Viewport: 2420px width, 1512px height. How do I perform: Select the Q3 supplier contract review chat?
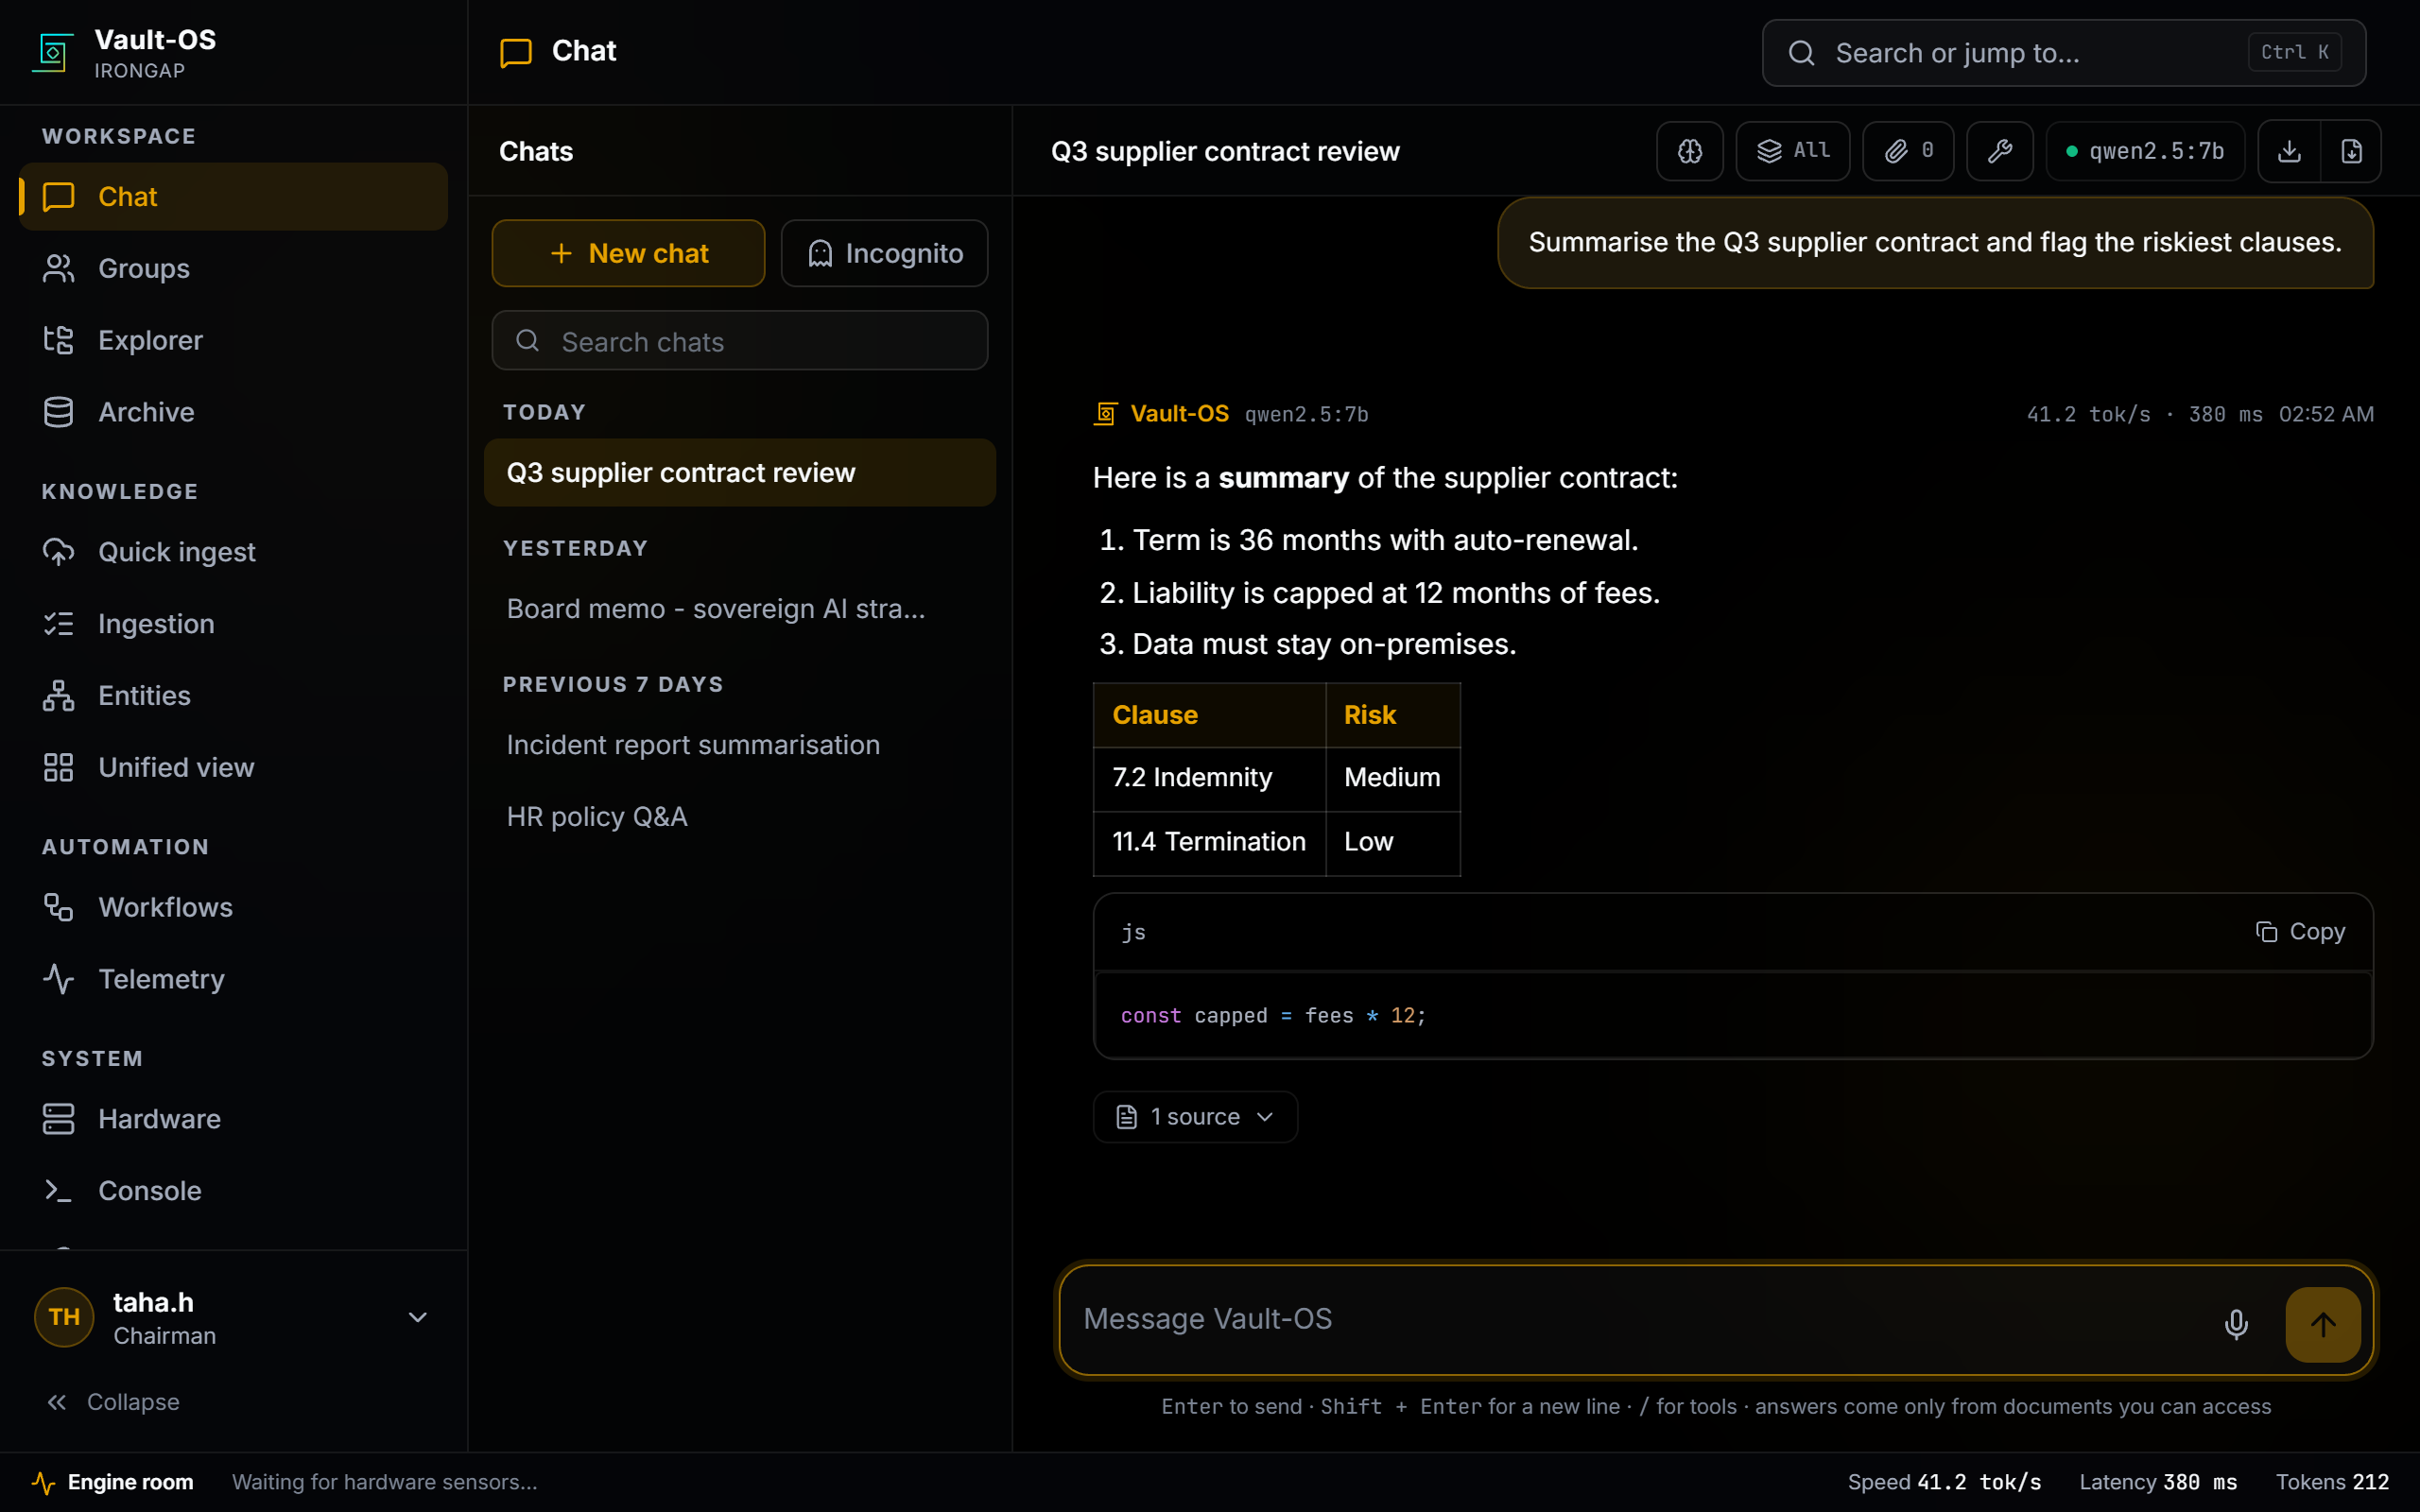tap(740, 472)
